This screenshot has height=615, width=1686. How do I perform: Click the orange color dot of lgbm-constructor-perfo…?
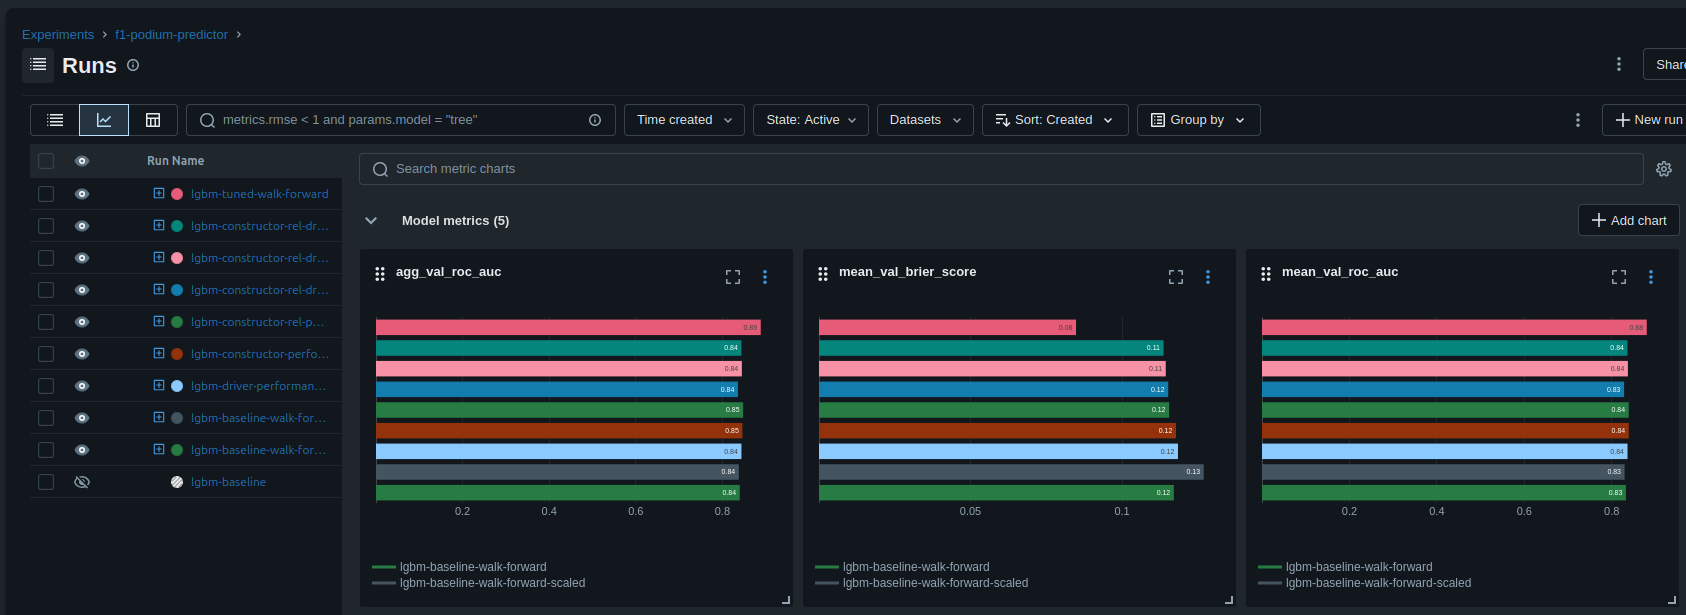(x=177, y=354)
